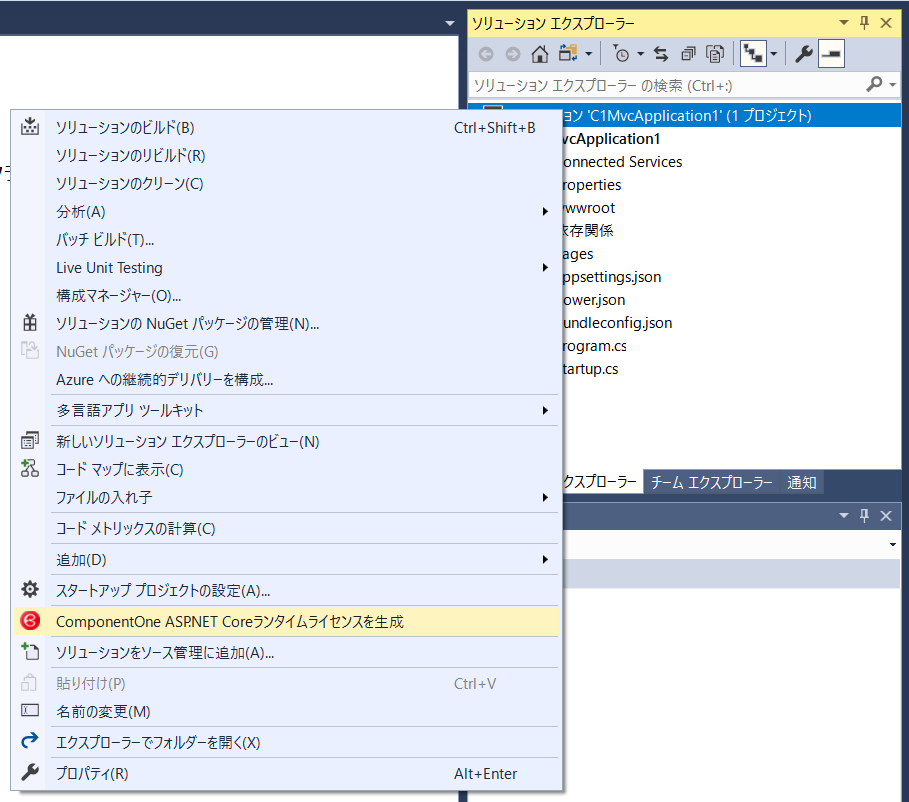909x802 pixels.
Task: Select the Connected Services tree node
Action: 621,162
